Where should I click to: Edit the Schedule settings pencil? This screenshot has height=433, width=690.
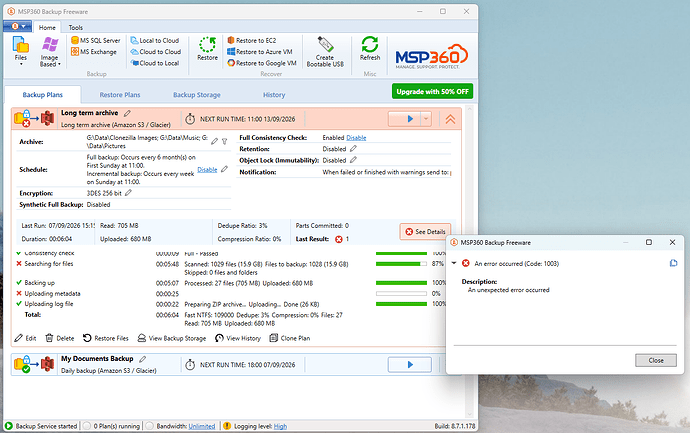pos(224,169)
